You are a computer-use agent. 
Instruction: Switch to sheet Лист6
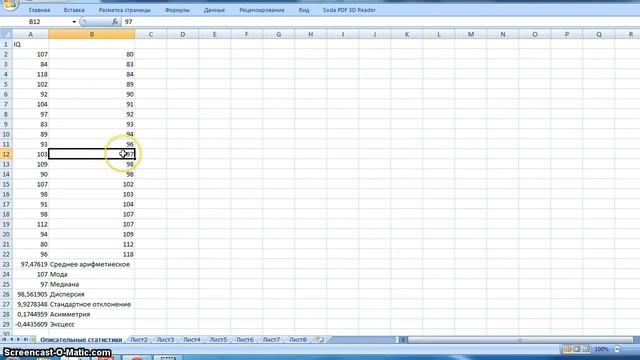[245, 340]
